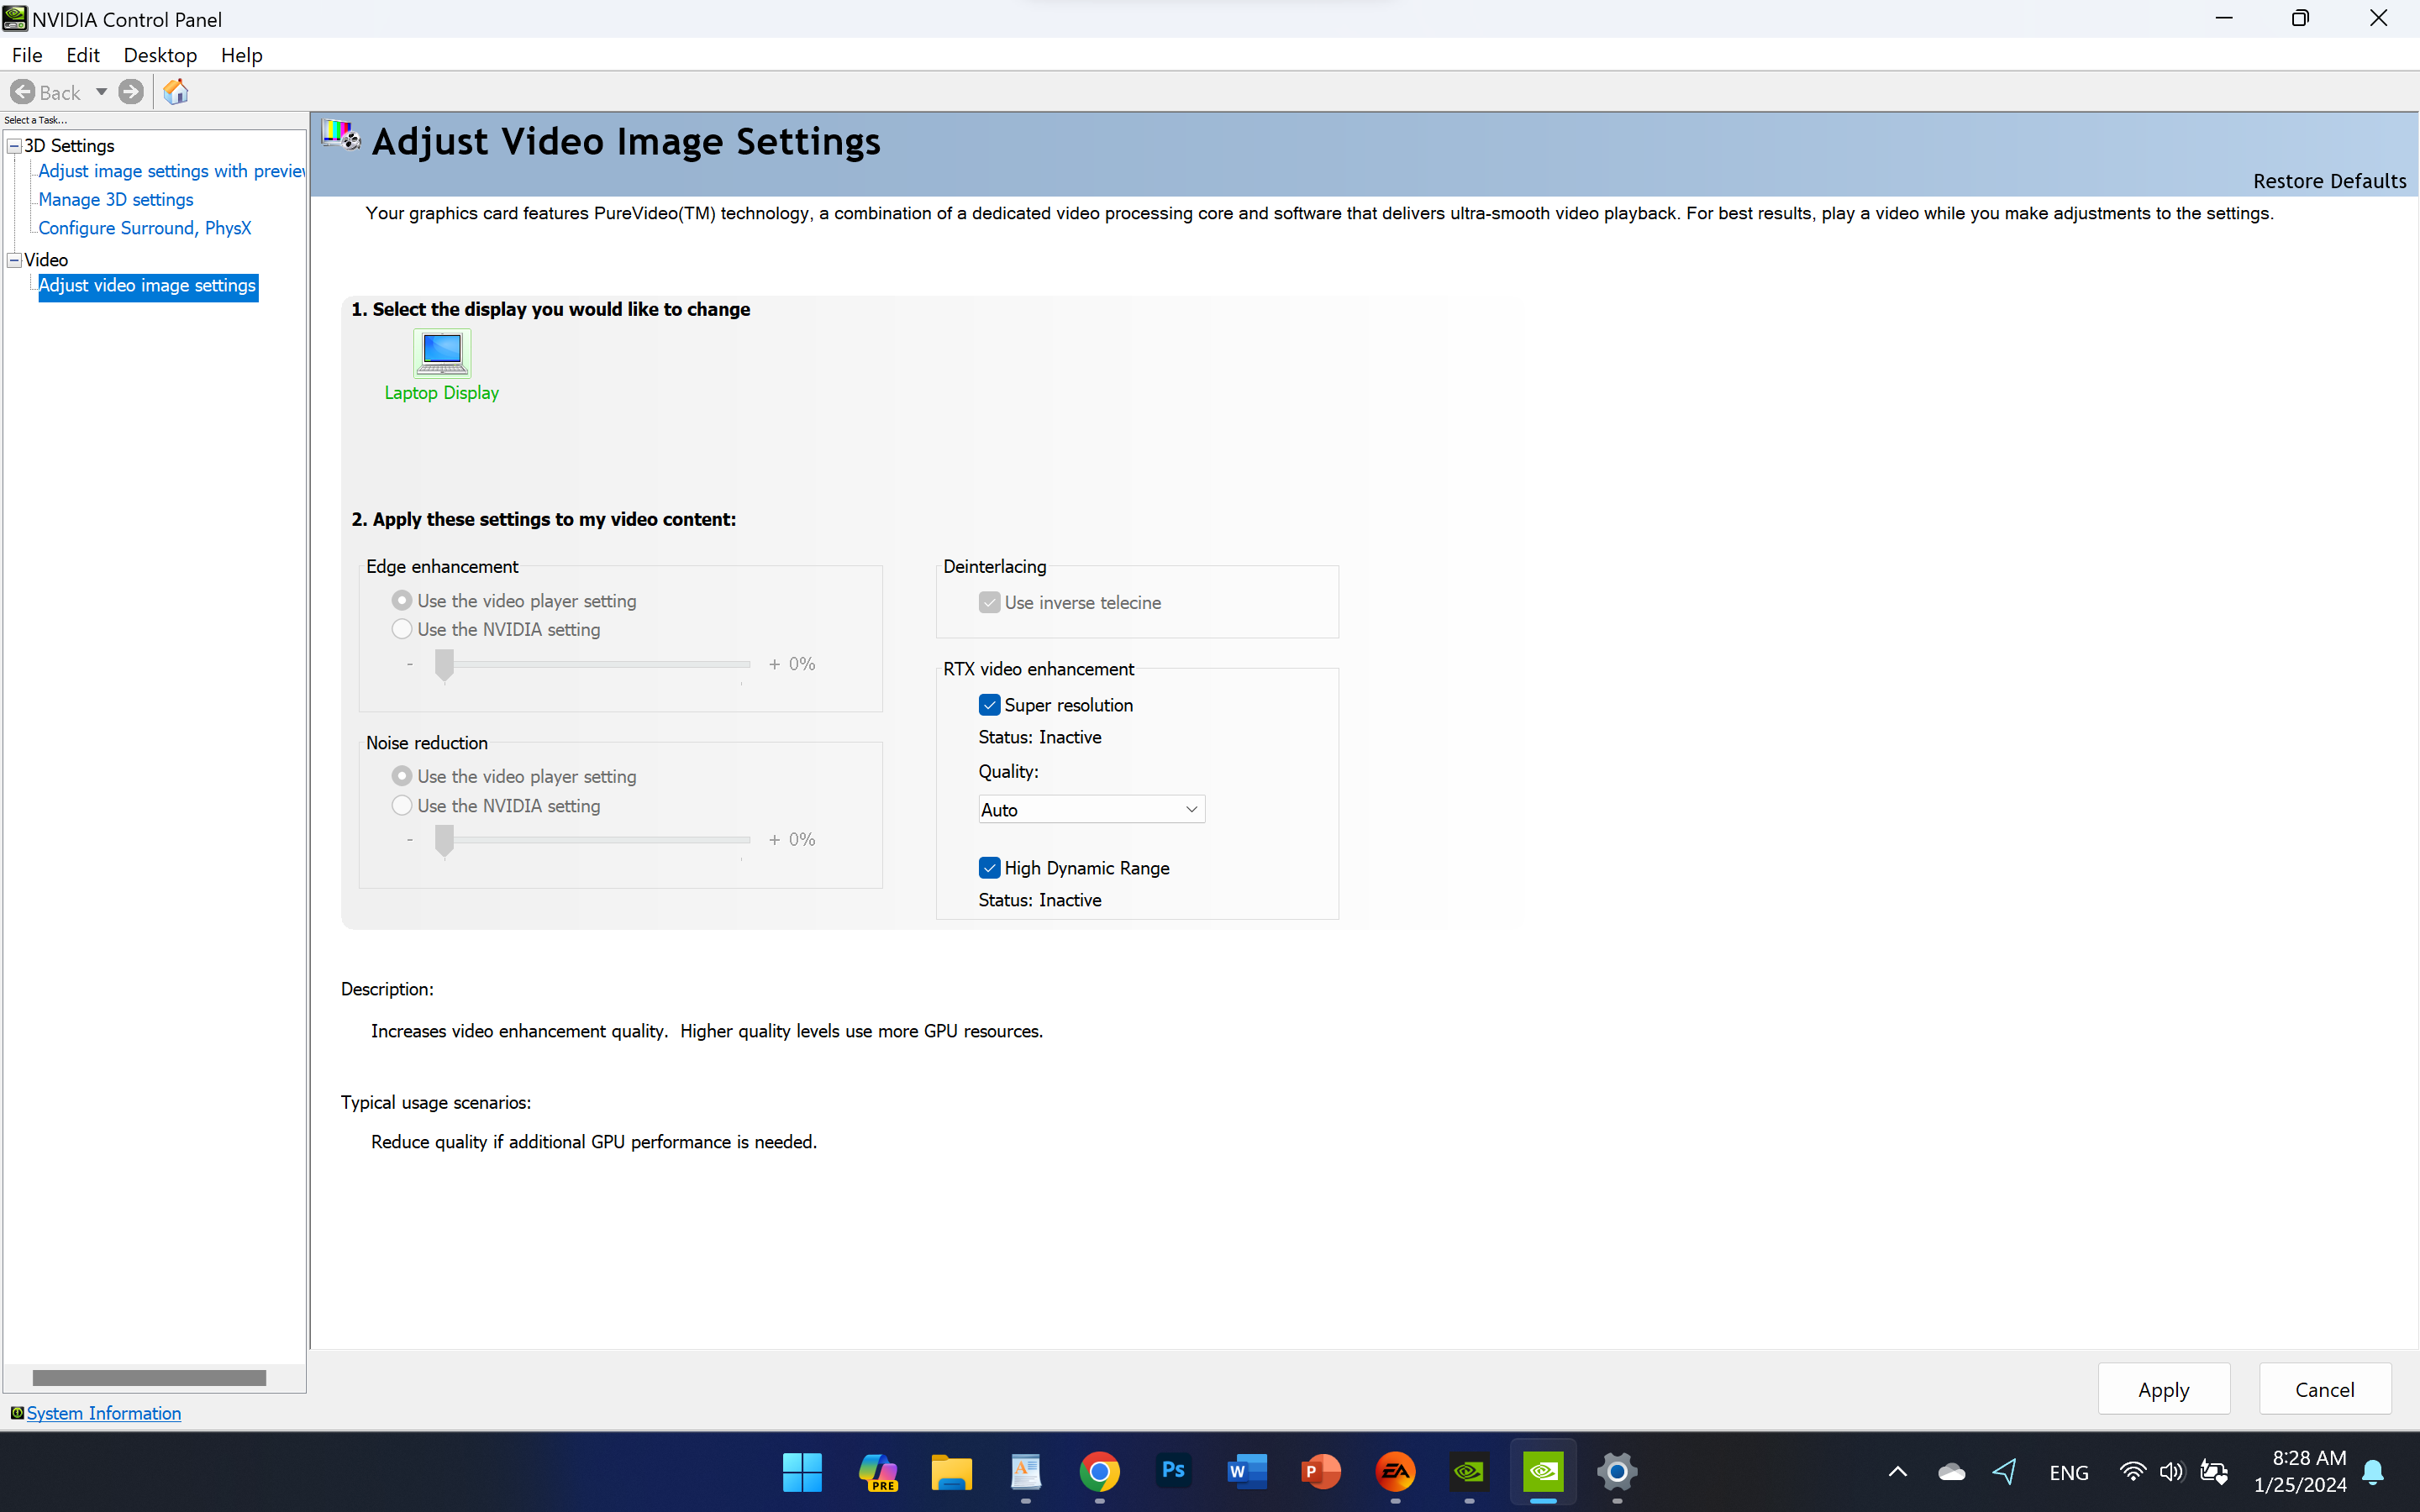Click active NVIDIA Control Panel taskbar icon
Viewport: 2420px width, 1512px height.
tap(1543, 1472)
